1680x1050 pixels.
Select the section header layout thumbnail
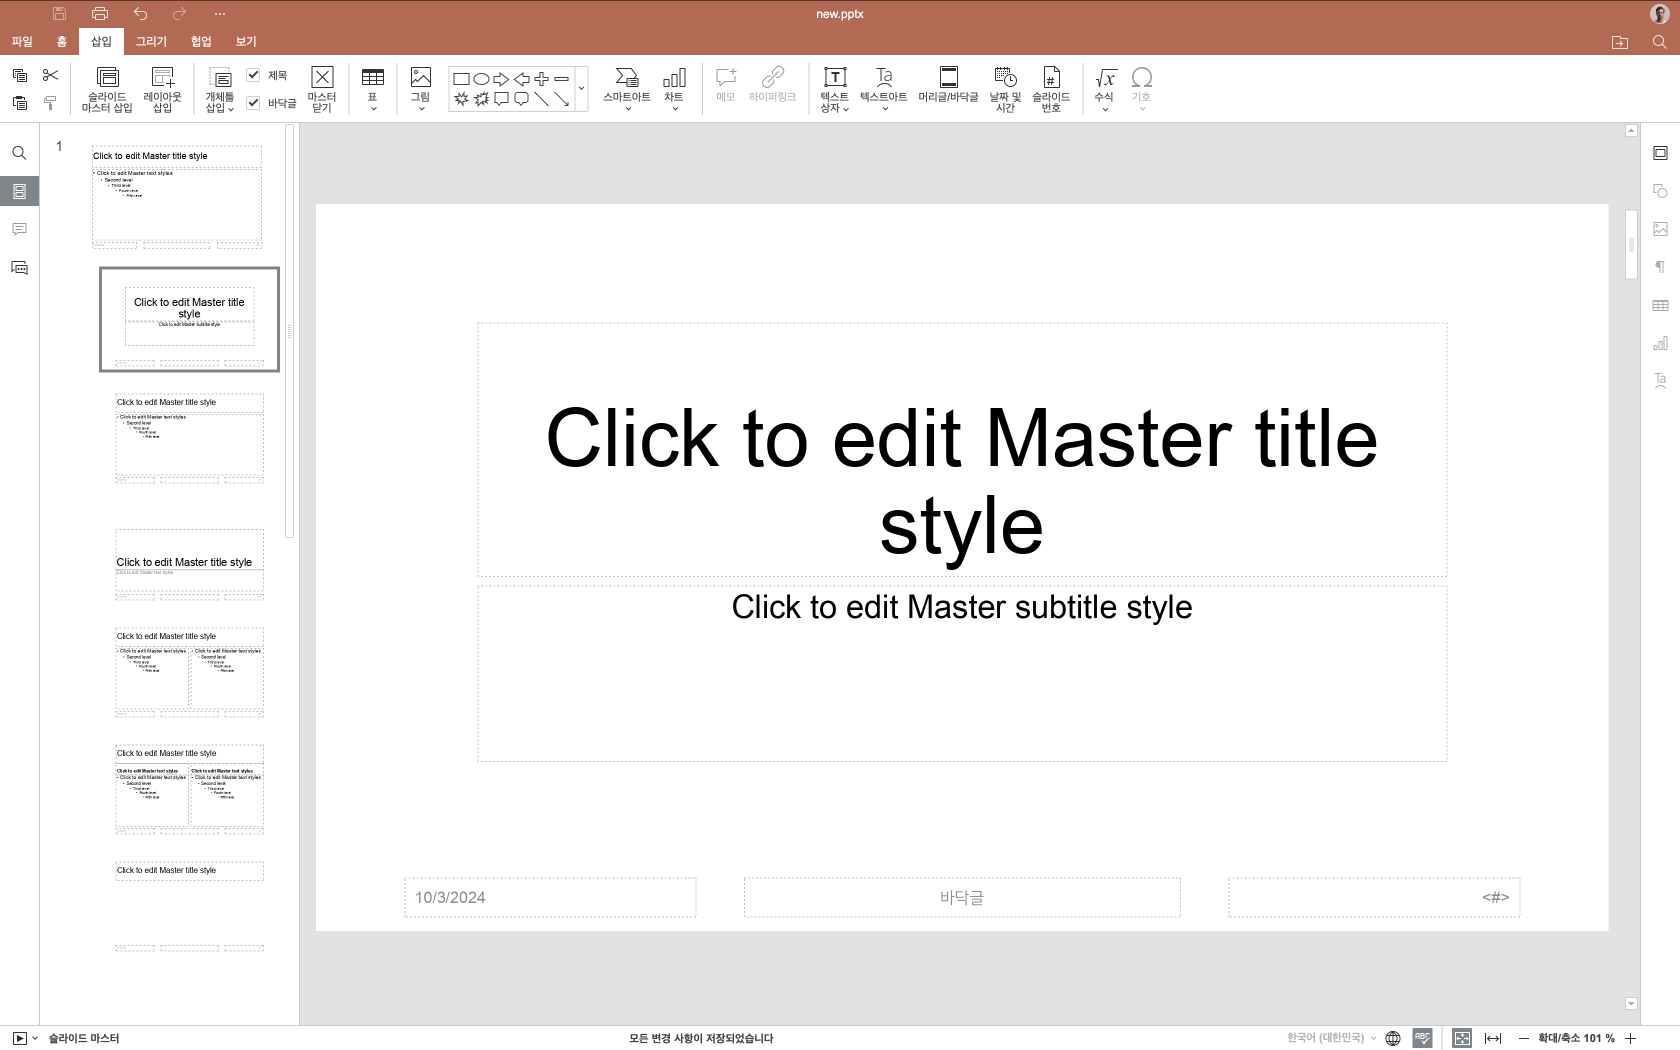point(189,564)
